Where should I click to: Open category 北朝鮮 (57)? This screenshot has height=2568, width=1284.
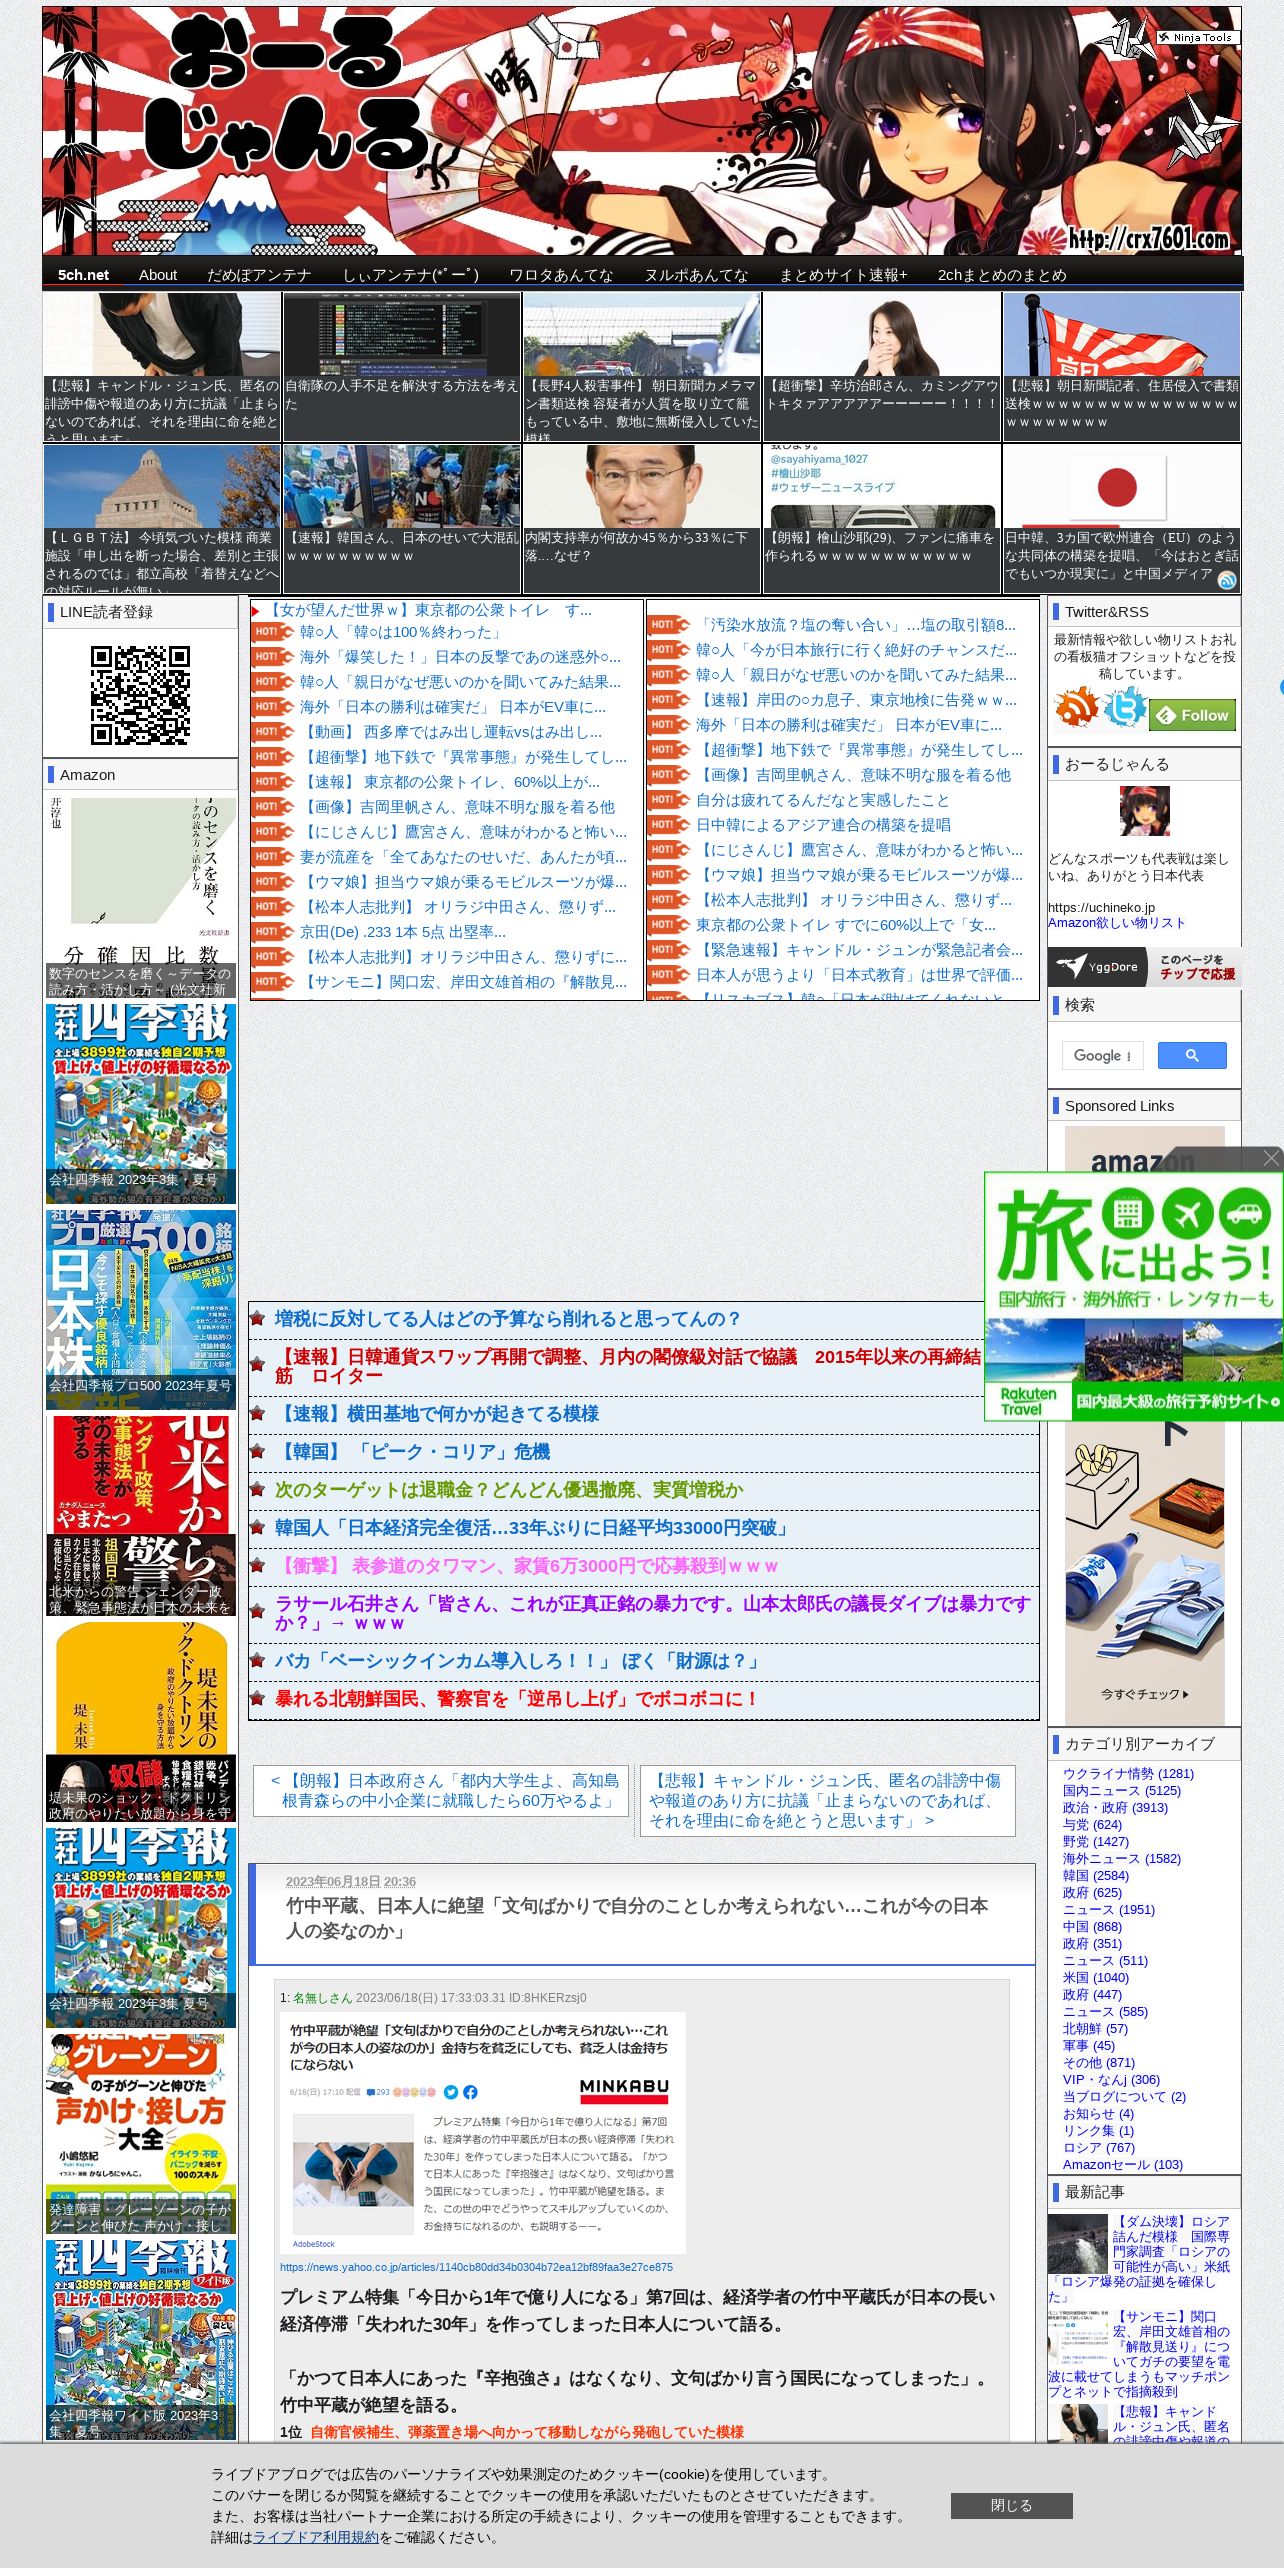1095,2028
